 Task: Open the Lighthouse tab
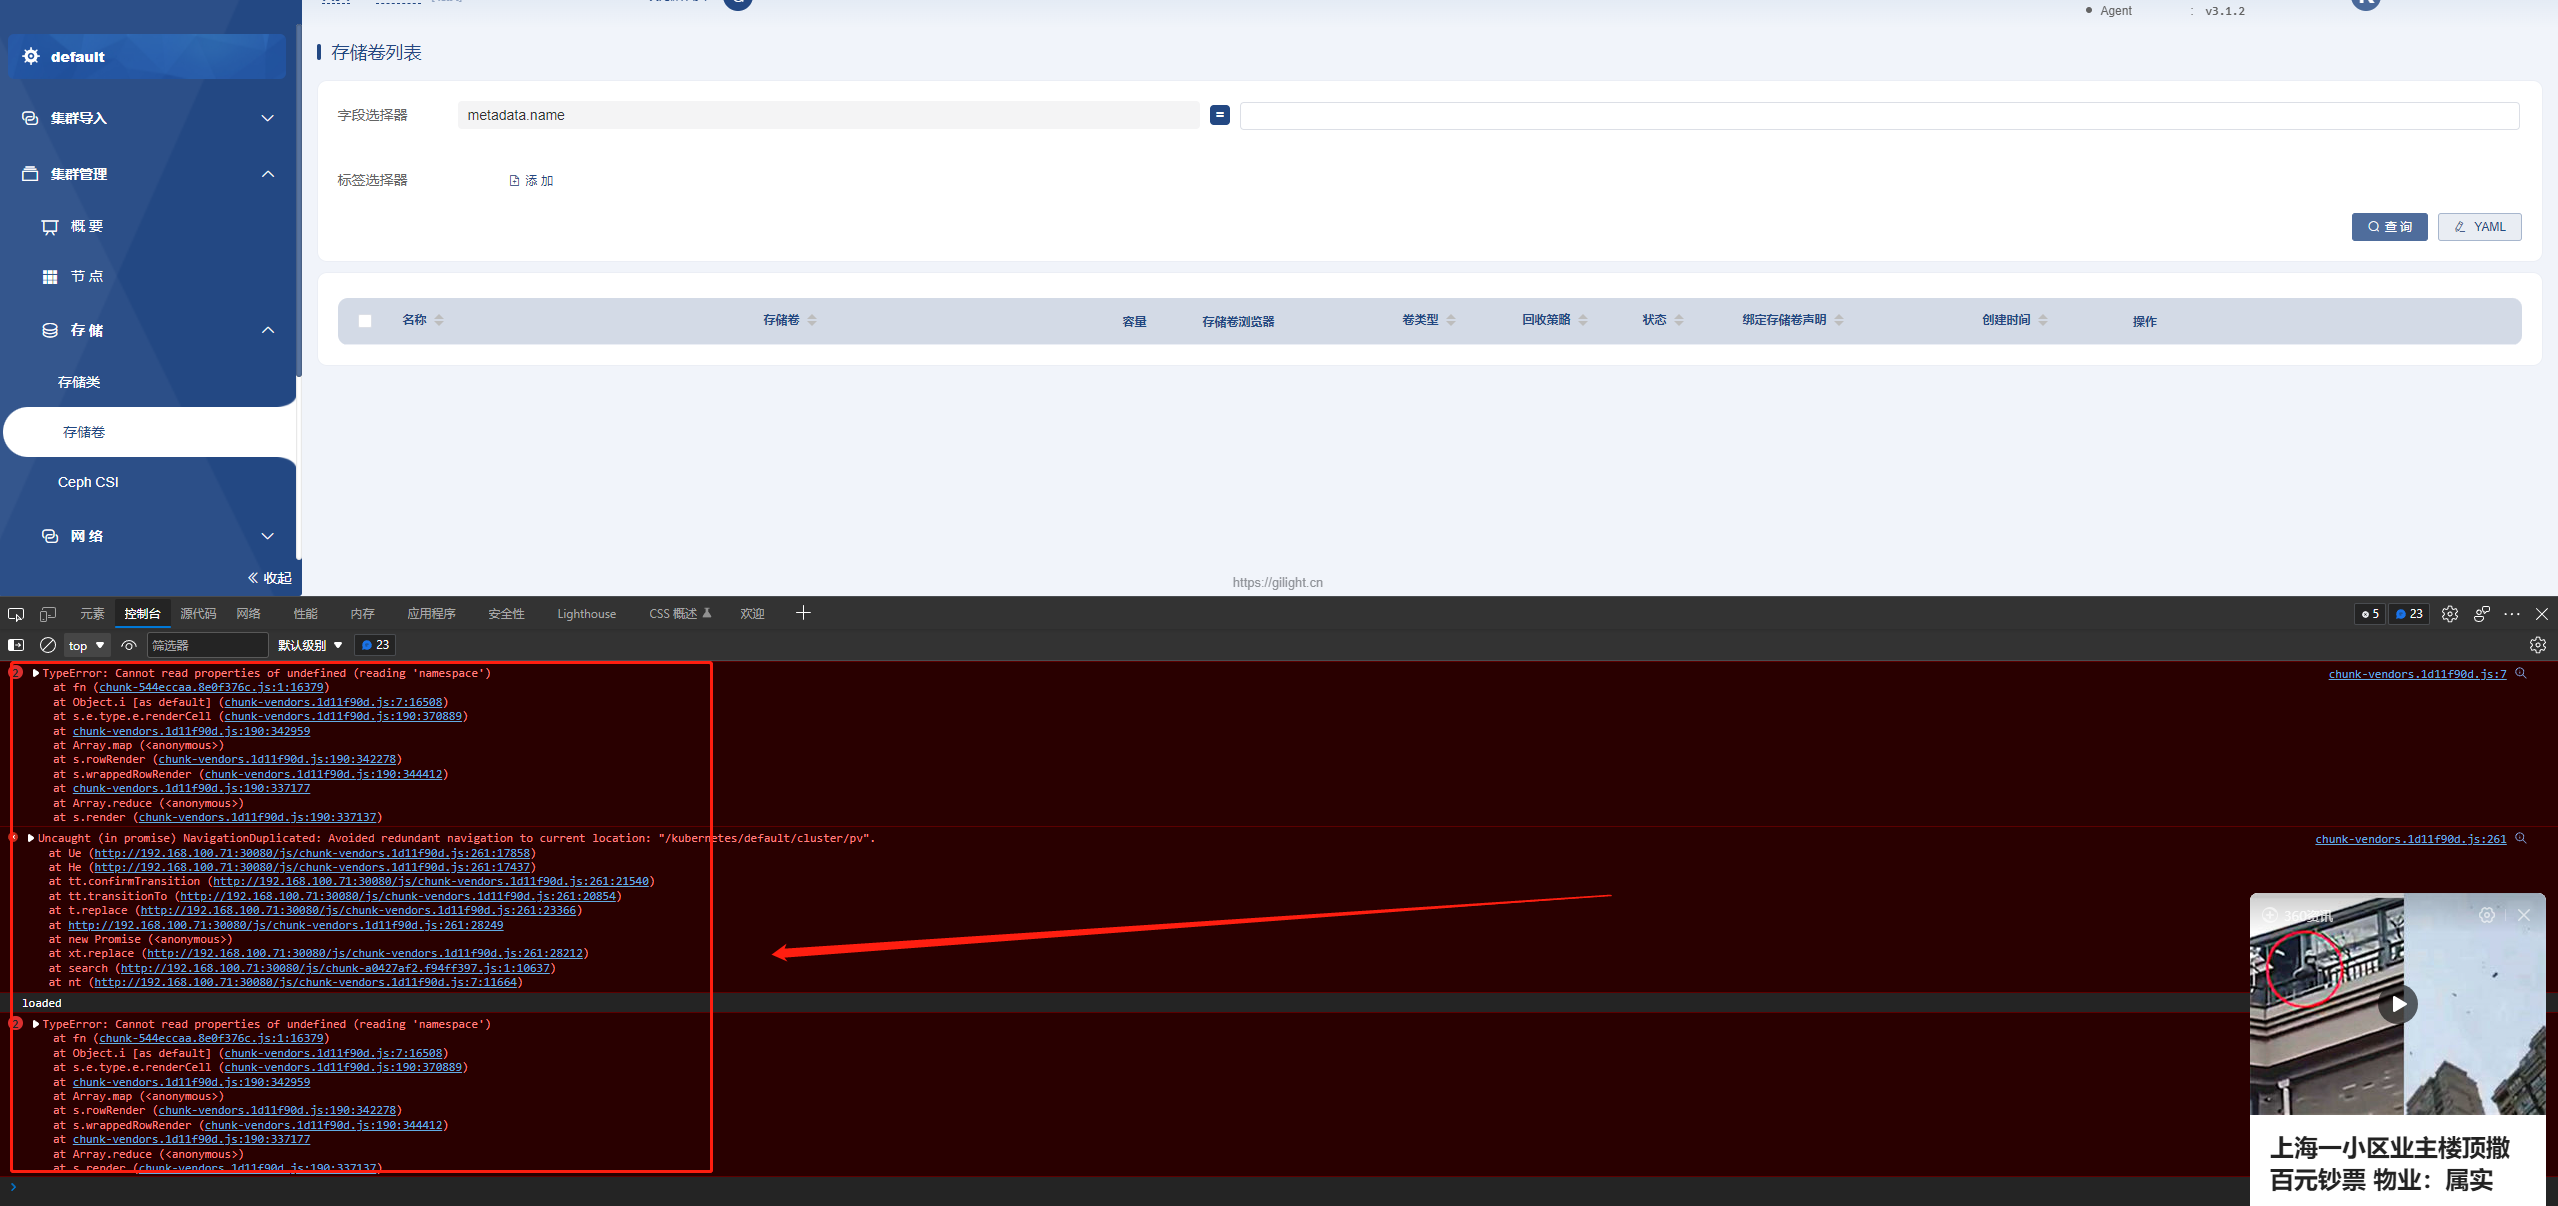586,614
